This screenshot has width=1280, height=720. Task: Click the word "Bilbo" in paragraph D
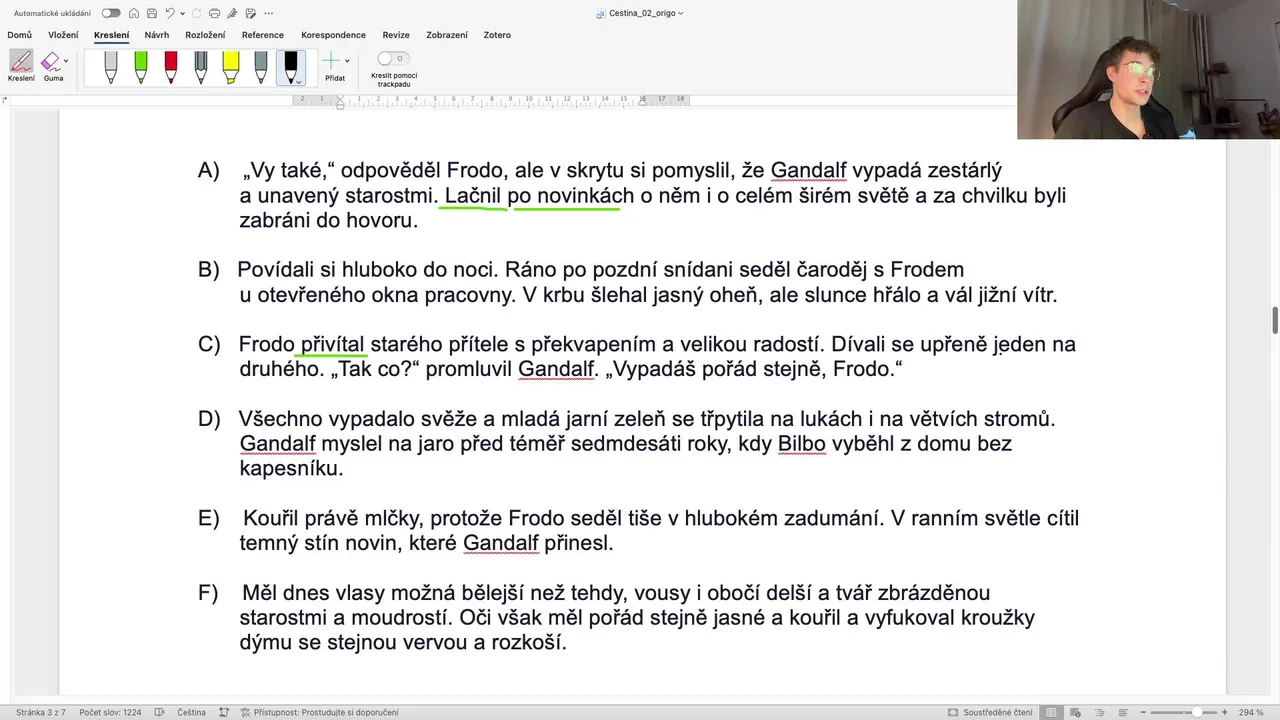pyautogui.click(x=802, y=443)
